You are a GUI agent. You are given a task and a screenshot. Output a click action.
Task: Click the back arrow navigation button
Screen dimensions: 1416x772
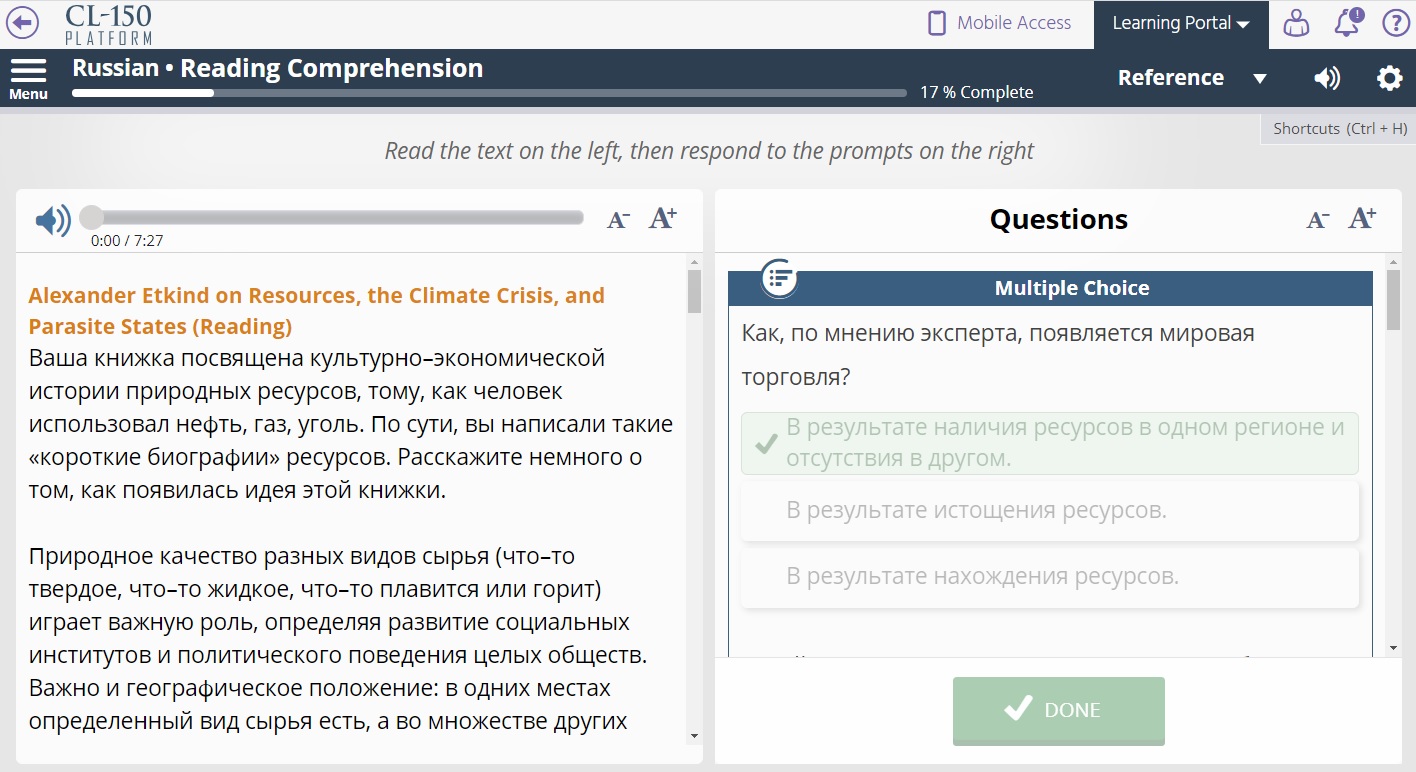point(22,22)
